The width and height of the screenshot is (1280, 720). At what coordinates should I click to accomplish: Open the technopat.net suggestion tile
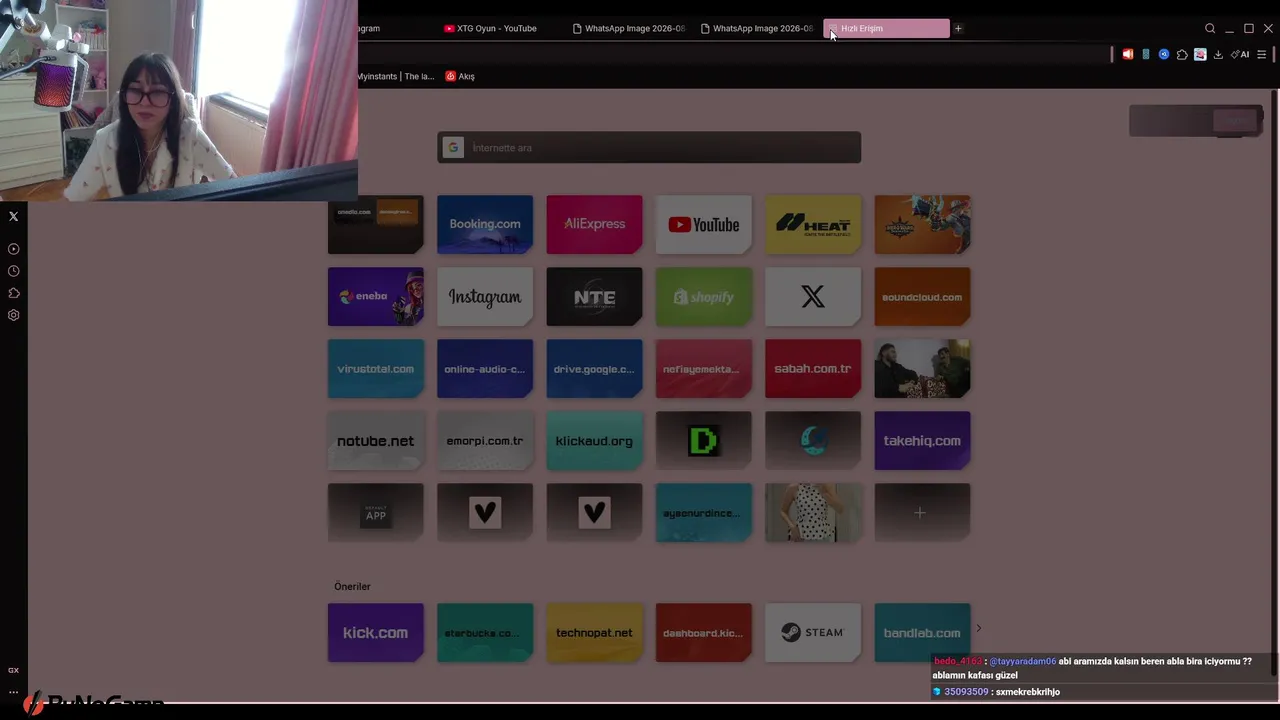point(594,633)
